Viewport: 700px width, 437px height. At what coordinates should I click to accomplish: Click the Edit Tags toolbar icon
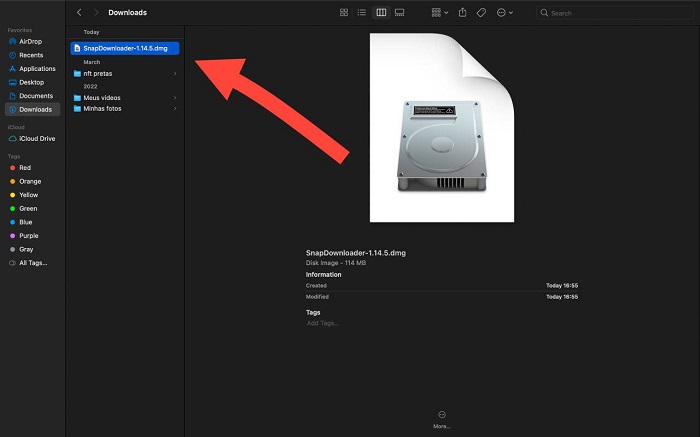click(481, 12)
